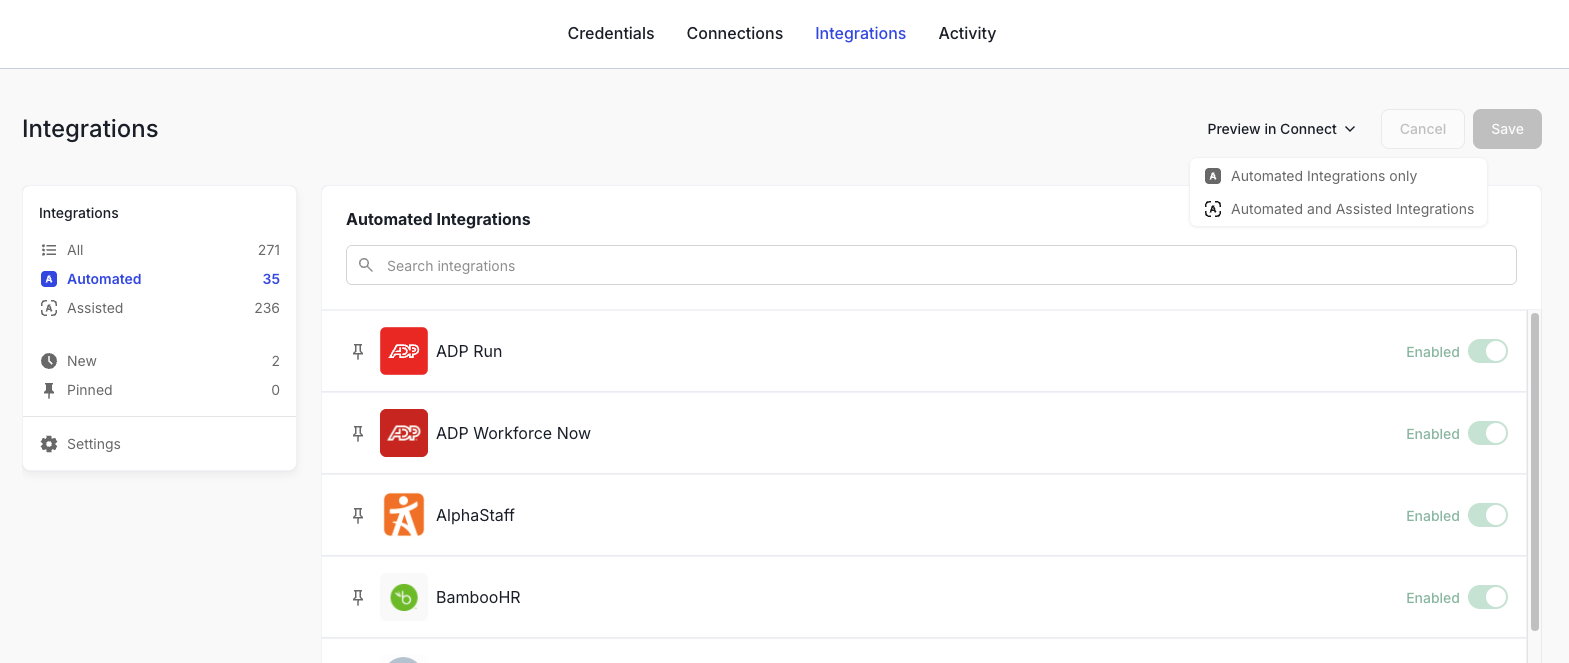Open integrations Settings

click(x=160, y=444)
